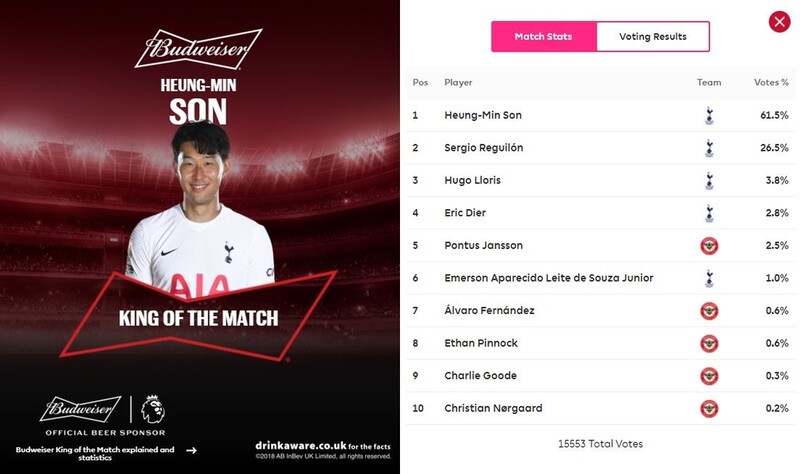The height and width of the screenshot is (474, 800).
Task: Switch to the Match Stats tab
Action: click(x=543, y=37)
